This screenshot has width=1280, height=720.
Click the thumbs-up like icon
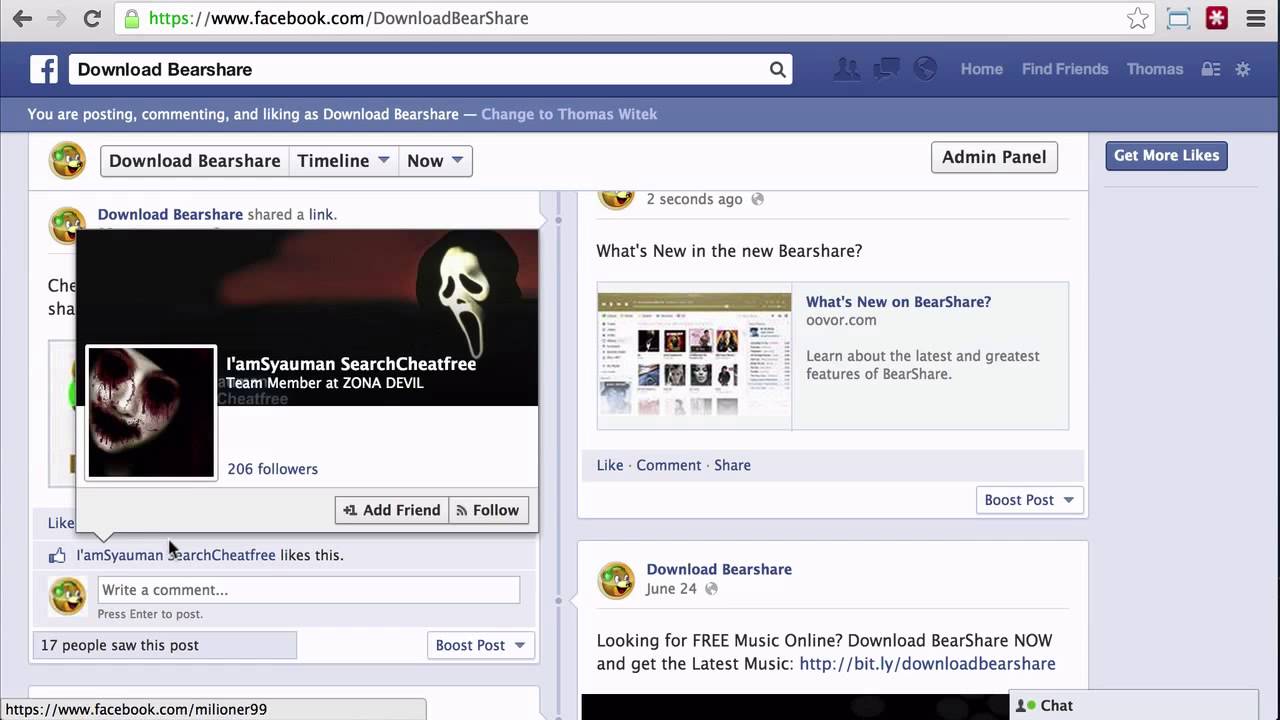(x=57, y=555)
